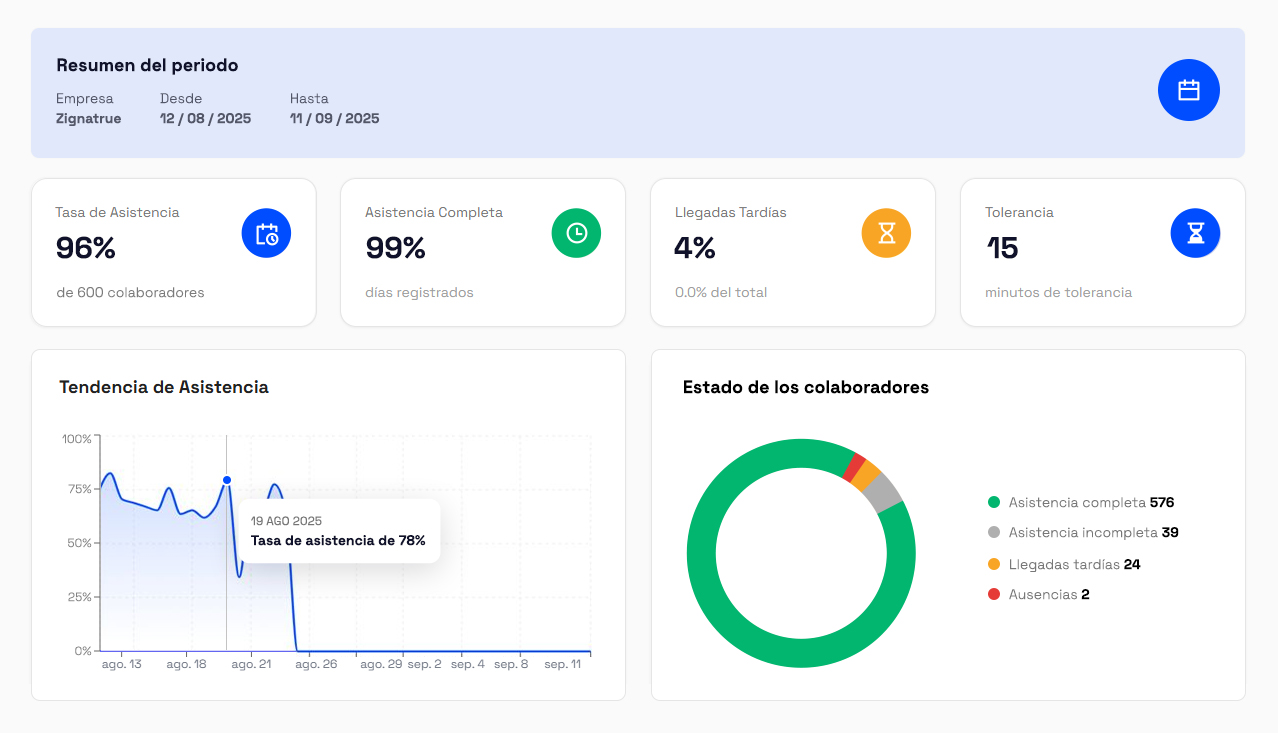Select the red Ausencias legend dot

click(994, 594)
